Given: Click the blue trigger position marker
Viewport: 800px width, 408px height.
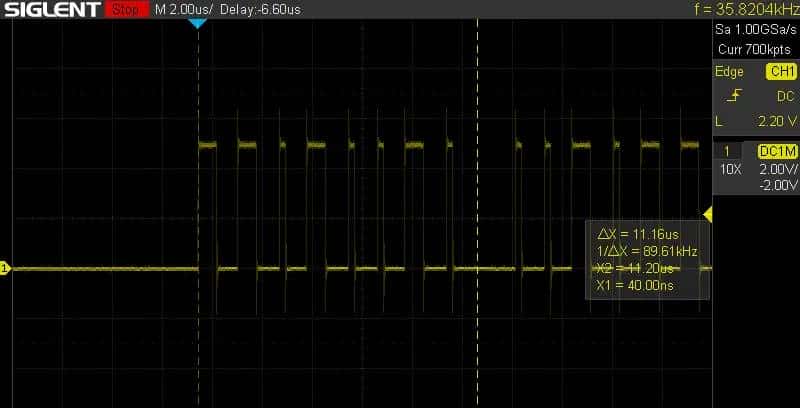Looking at the screenshot, I should click(x=197, y=23).
